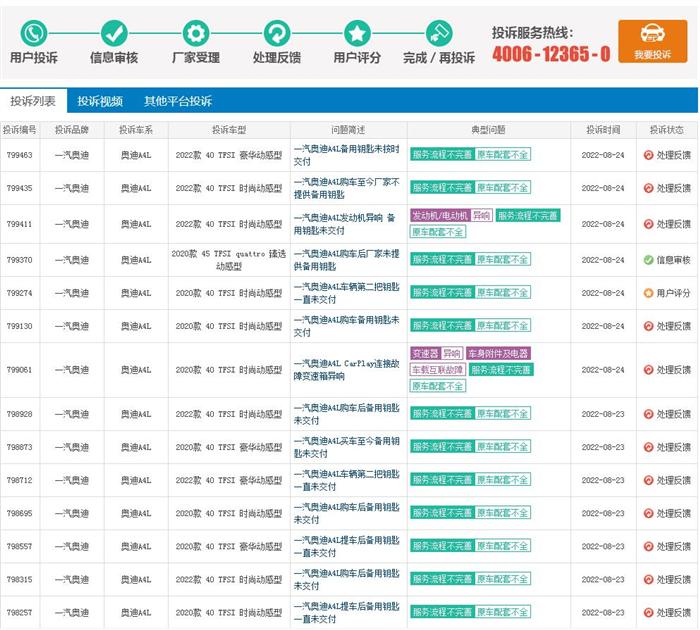Image resolution: width=700 pixels, height=630 pixels.
Task: Open complaint 一汽奥迪A4L发动机异响 备用钥匙未交付
Action: coord(345,224)
